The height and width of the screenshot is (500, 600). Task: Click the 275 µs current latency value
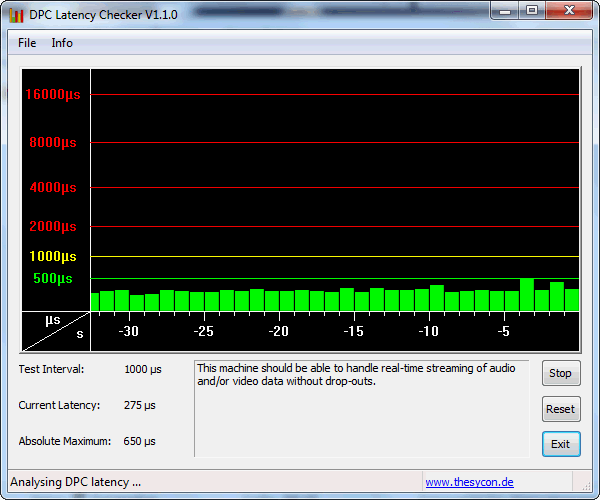click(140, 405)
